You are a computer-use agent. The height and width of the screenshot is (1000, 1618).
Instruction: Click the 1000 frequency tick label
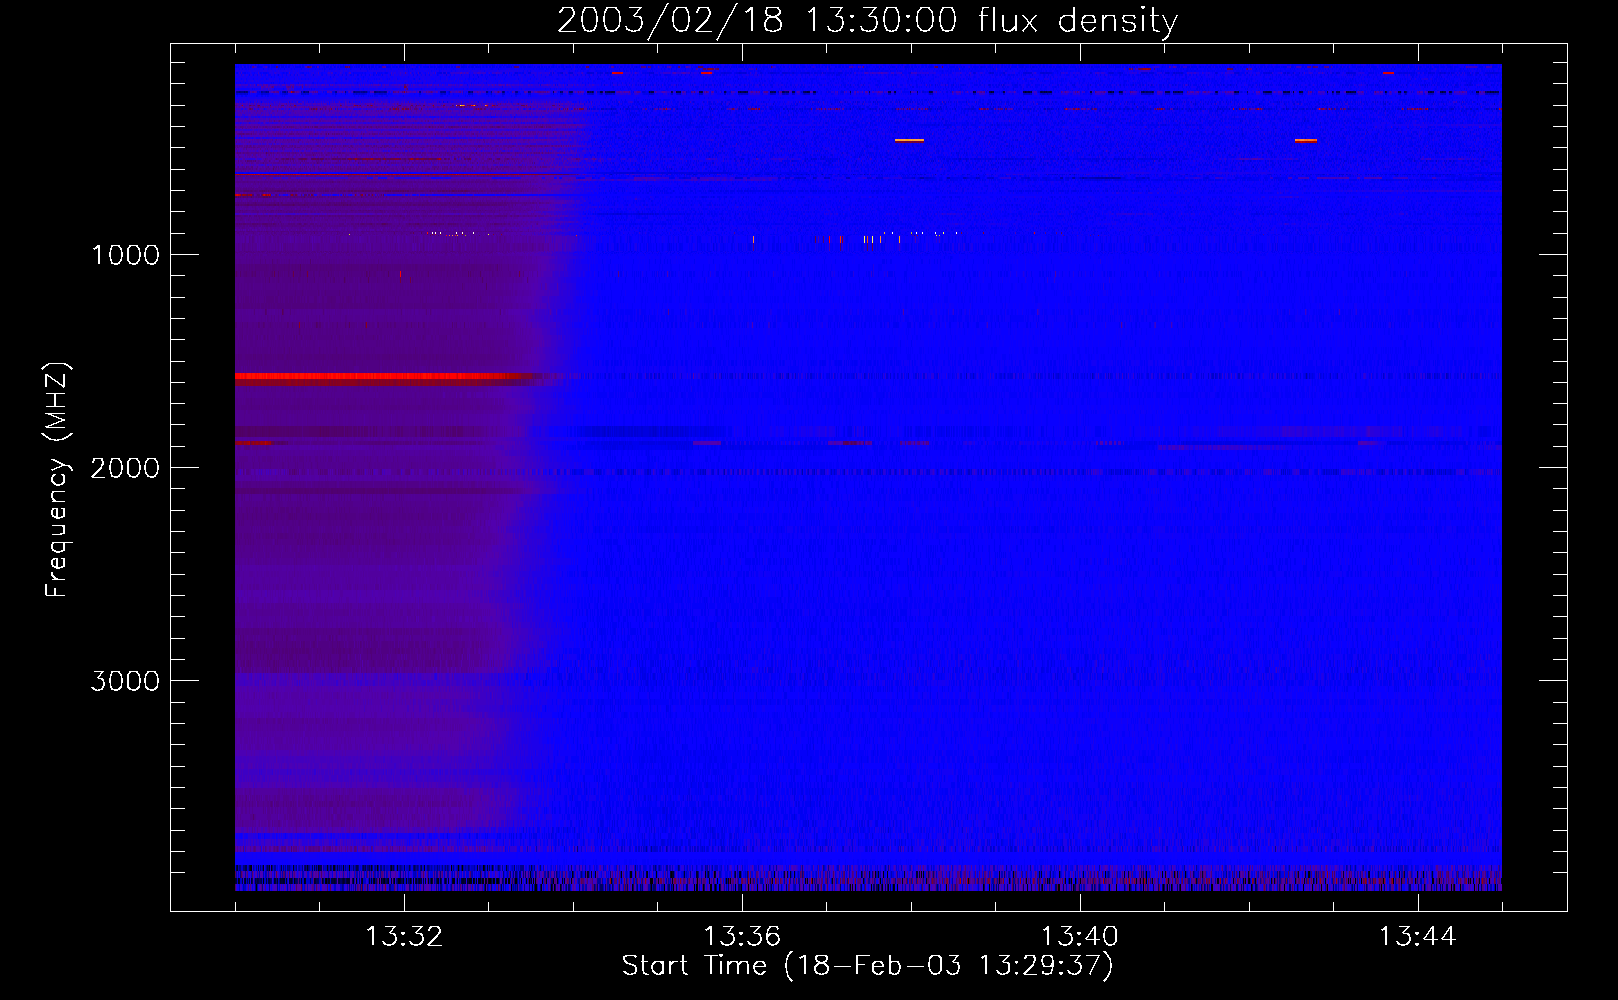(125, 255)
